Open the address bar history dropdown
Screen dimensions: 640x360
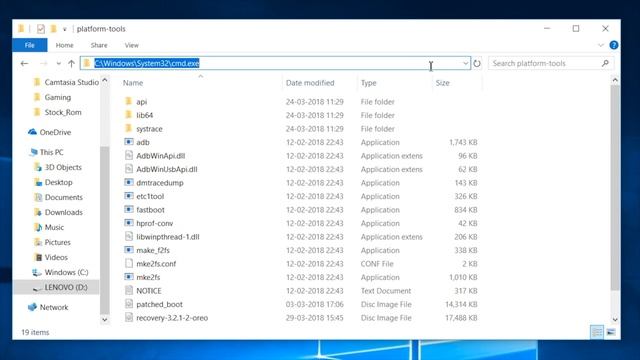tap(465, 63)
